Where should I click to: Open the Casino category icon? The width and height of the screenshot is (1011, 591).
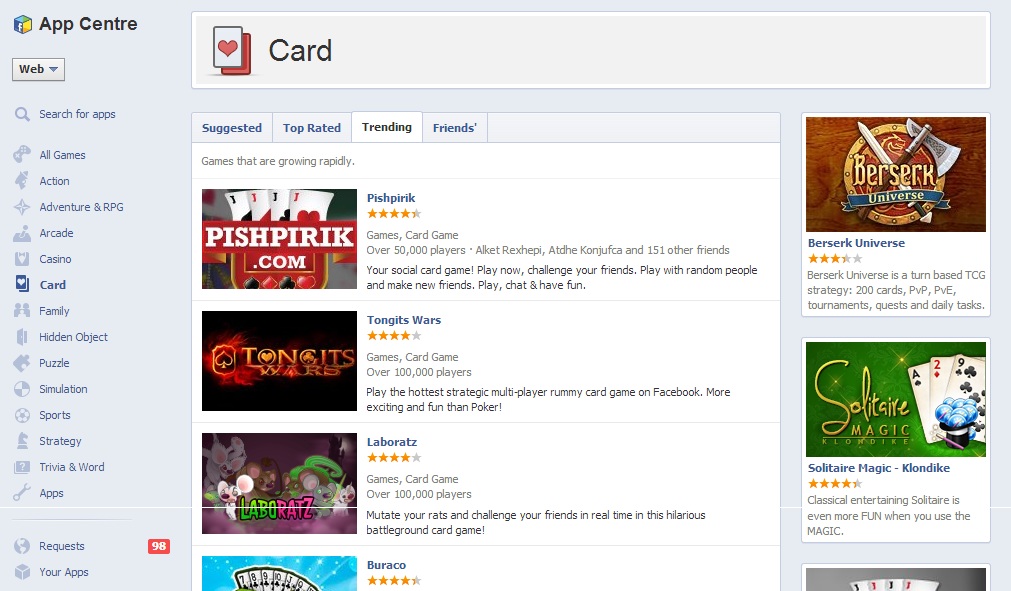(x=22, y=259)
